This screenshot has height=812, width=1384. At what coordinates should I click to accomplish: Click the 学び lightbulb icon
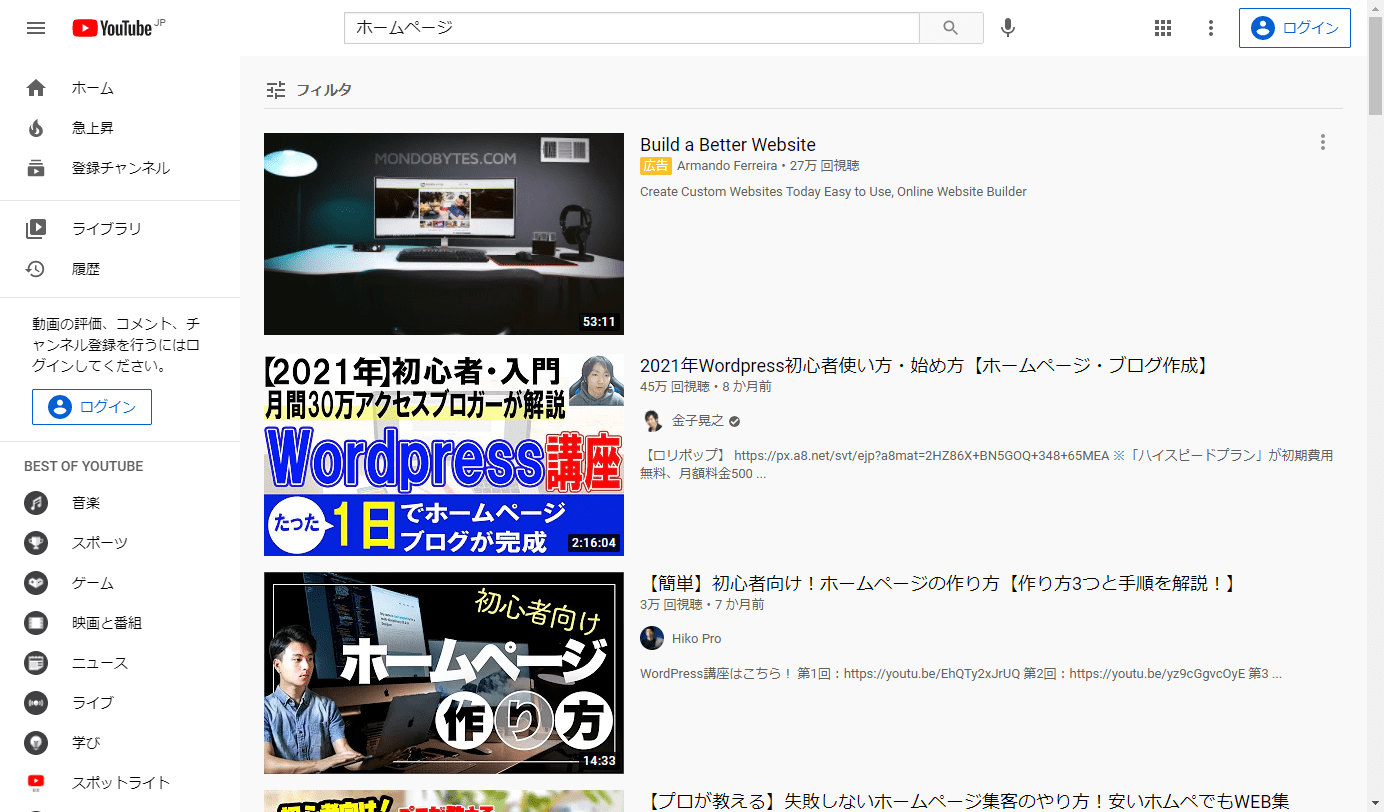pyautogui.click(x=36, y=743)
